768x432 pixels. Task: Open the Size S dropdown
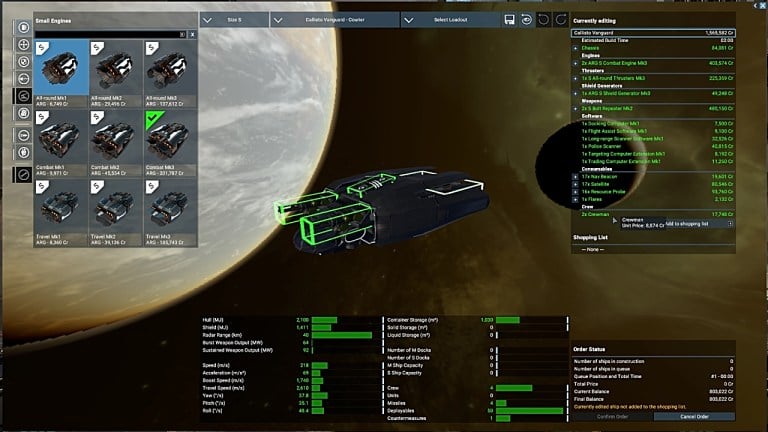pos(234,19)
